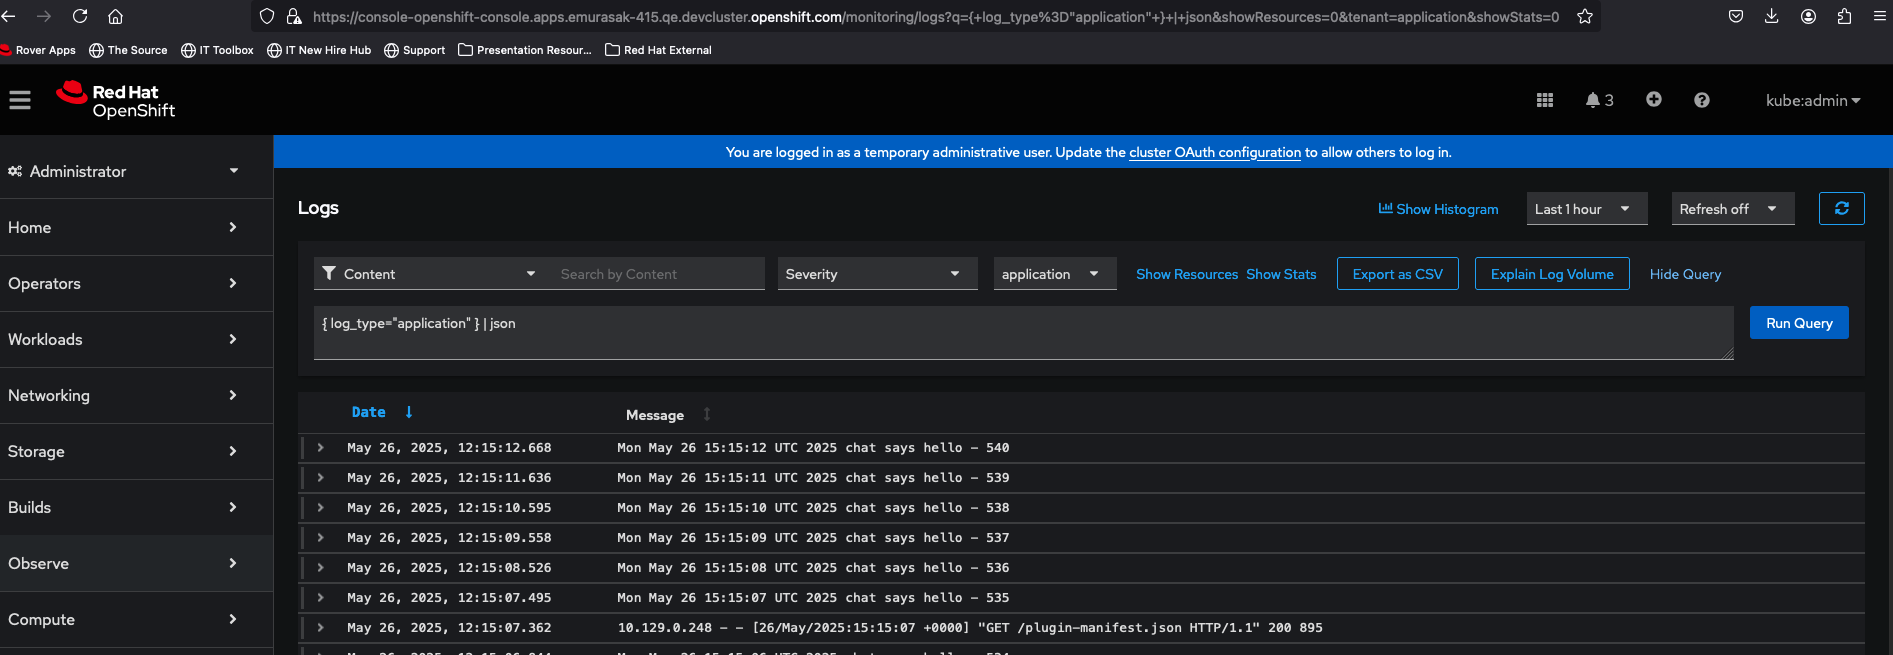Sort logs by the Date column

click(x=369, y=412)
